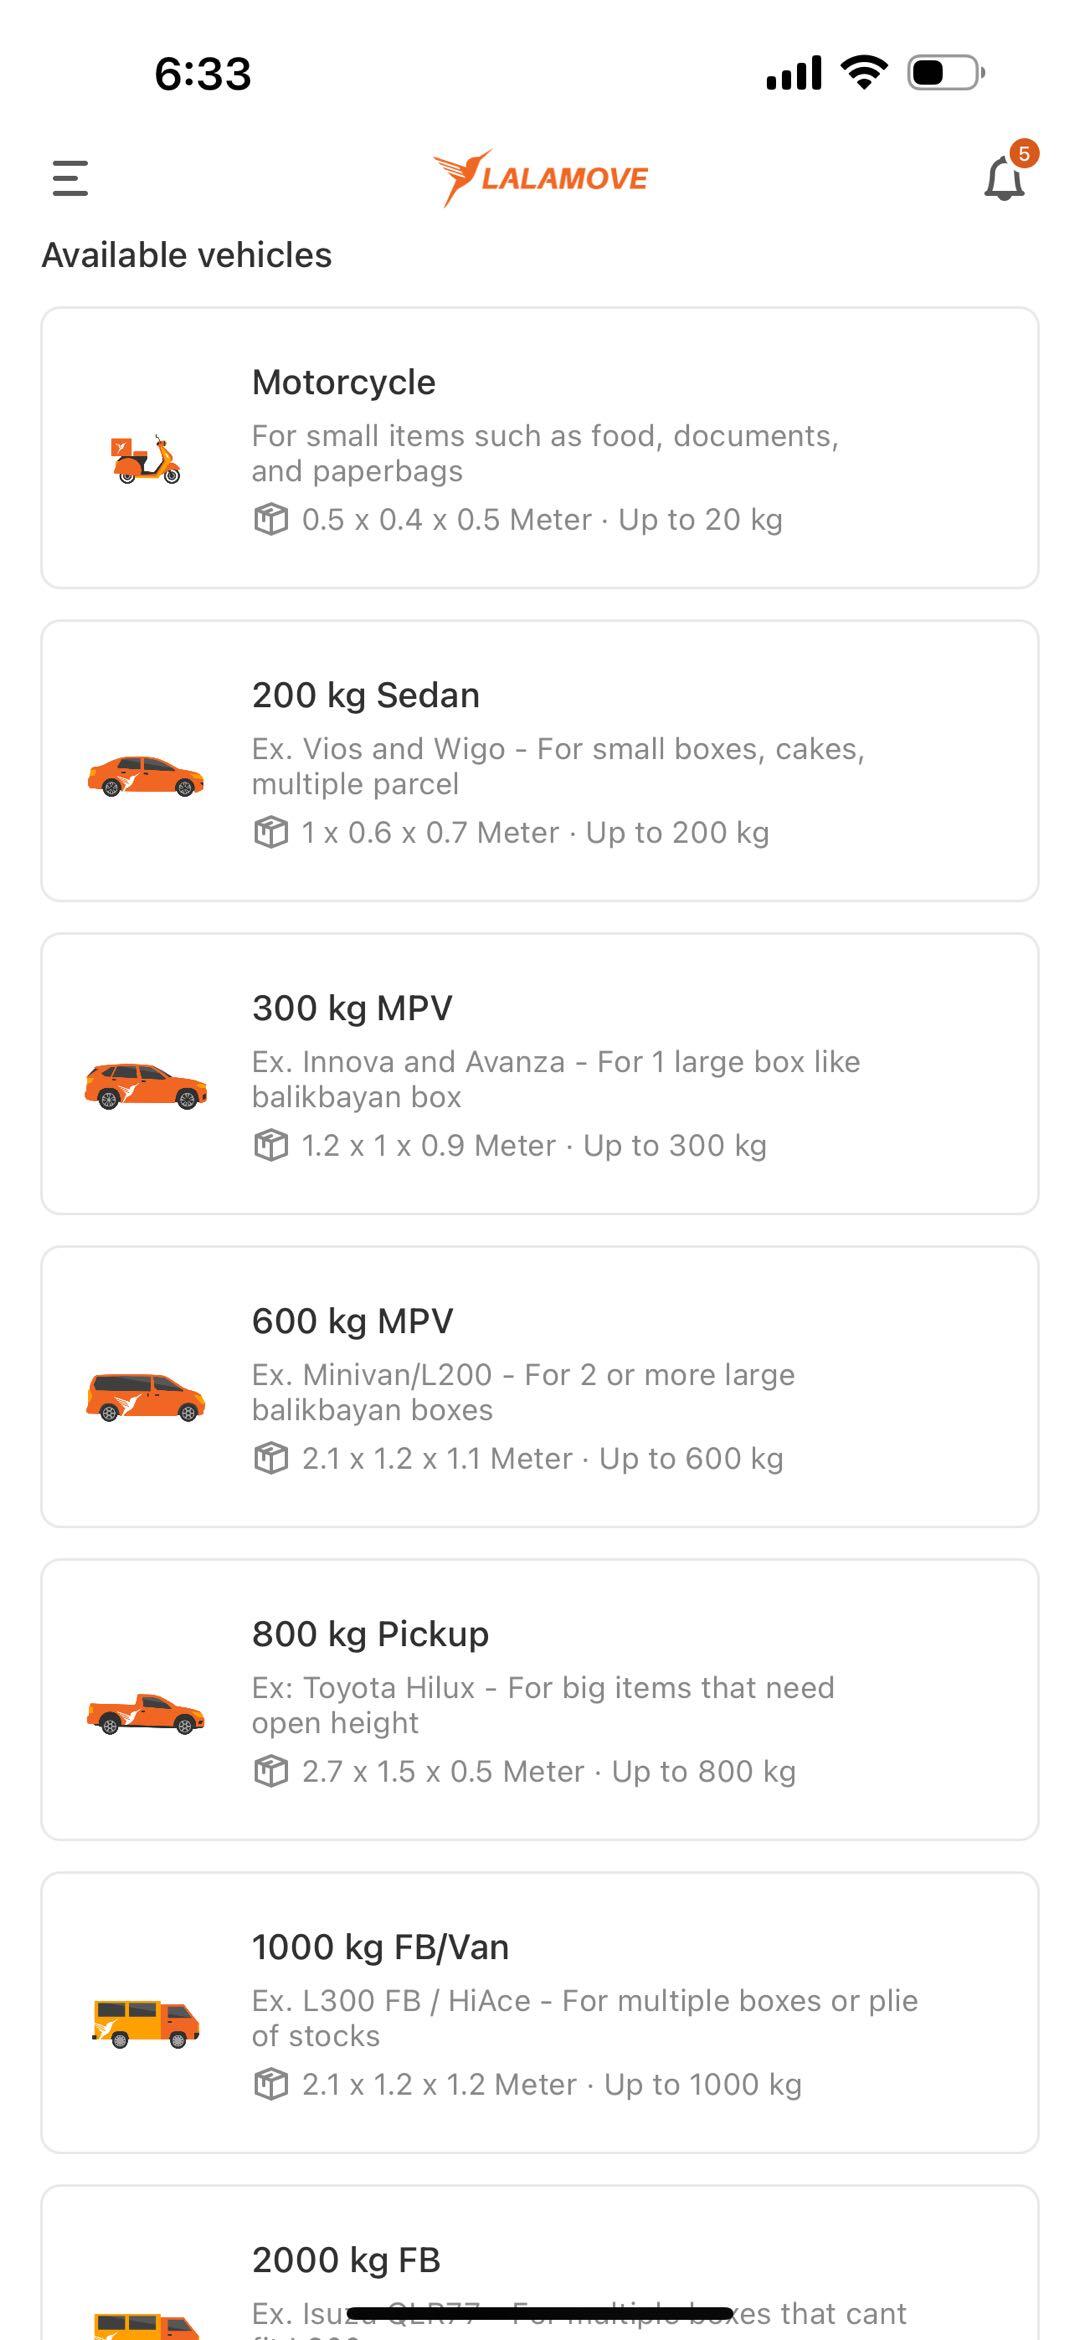This screenshot has height=2340, width=1080.
Task: Open the 2000 kg FB title
Action: click(346, 2260)
